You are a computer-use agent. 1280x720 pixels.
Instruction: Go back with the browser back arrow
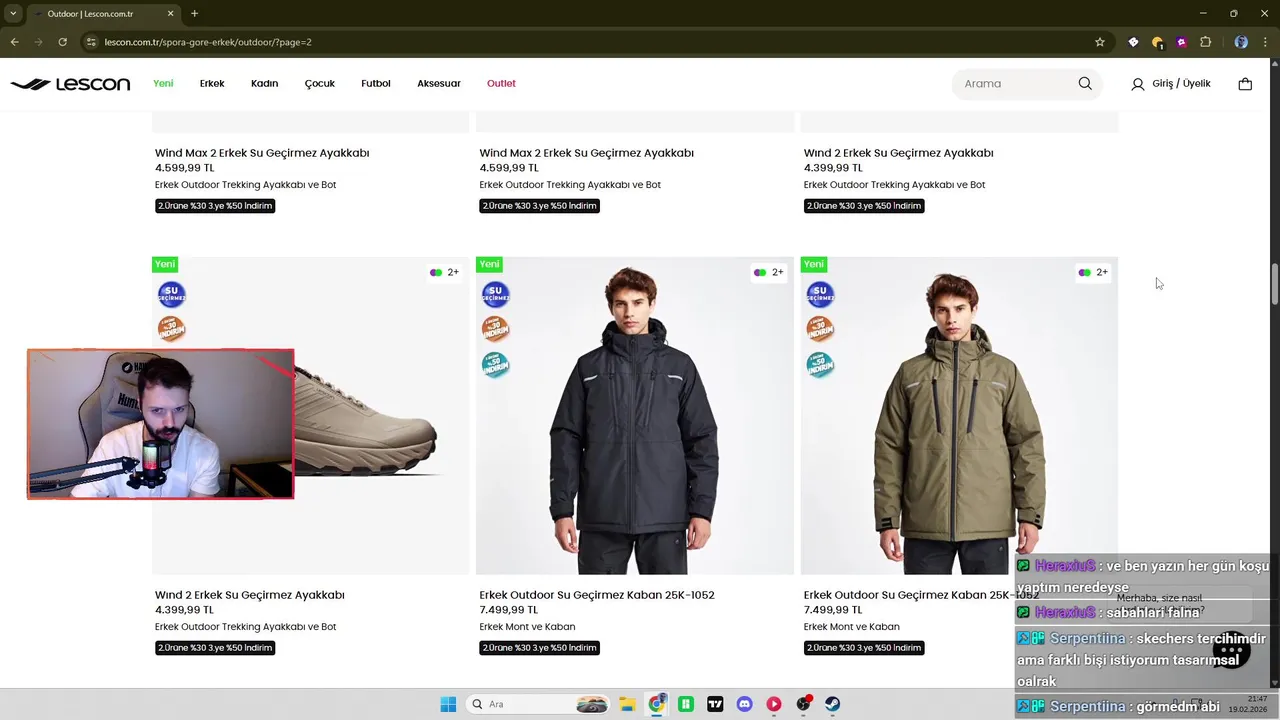(x=14, y=42)
